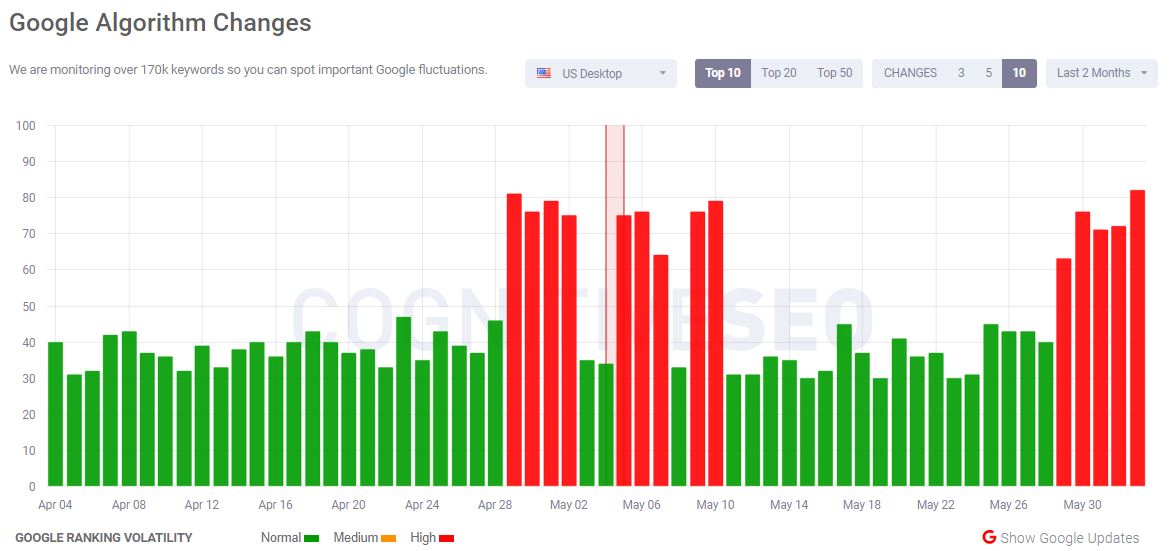The height and width of the screenshot is (551, 1172).
Task: Click the red bar above Apr 29 at 81
Action: click(514, 340)
